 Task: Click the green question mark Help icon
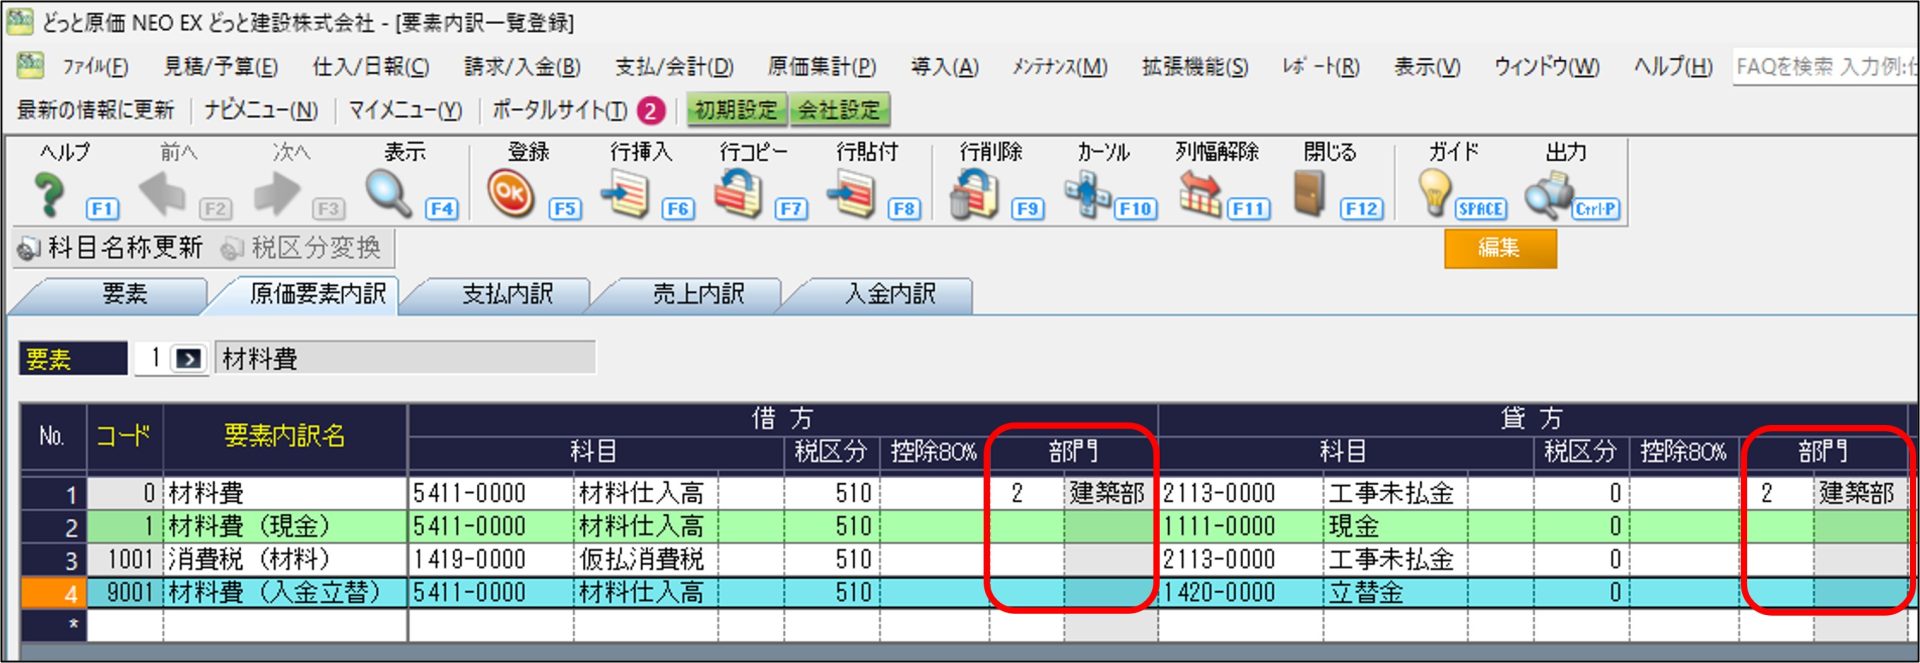pyautogui.click(x=48, y=194)
